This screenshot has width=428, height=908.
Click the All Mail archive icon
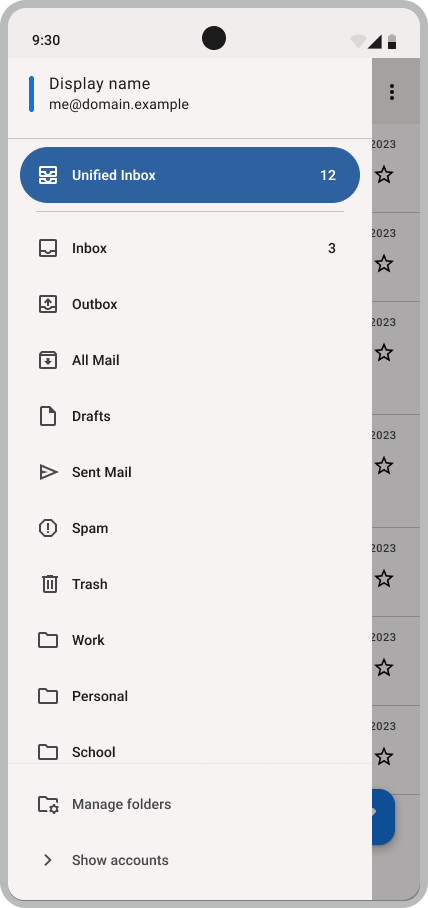48,360
